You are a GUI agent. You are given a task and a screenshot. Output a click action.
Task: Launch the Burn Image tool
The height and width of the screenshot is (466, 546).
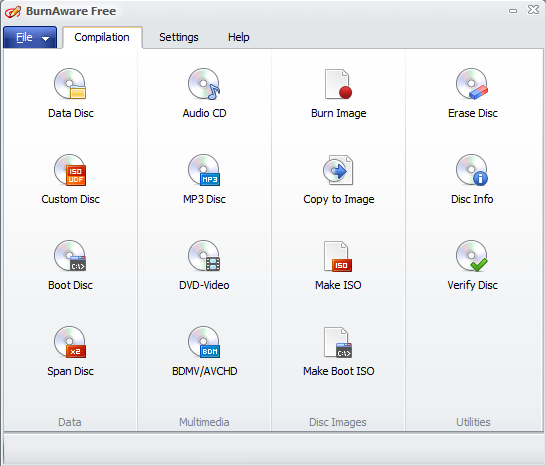click(338, 93)
